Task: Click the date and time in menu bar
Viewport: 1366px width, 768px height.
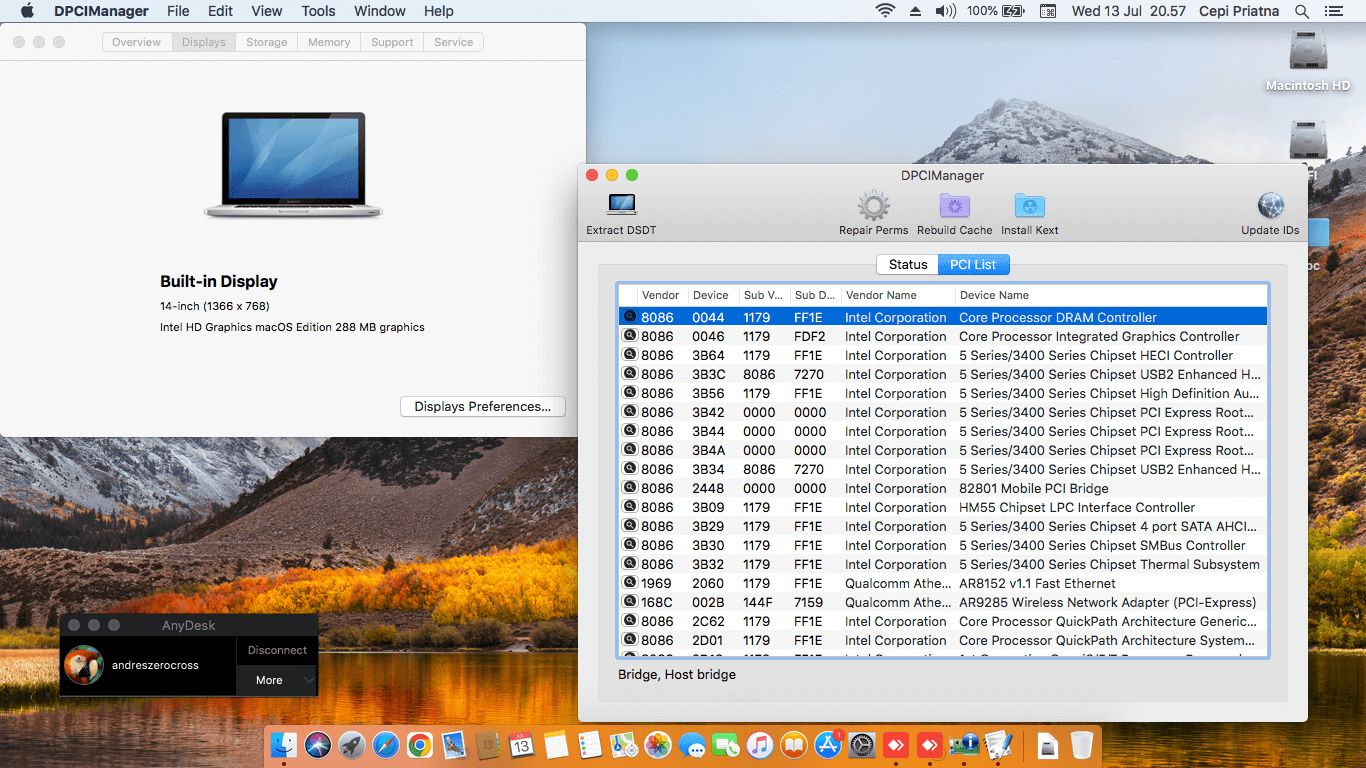Action: pos(1129,11)
